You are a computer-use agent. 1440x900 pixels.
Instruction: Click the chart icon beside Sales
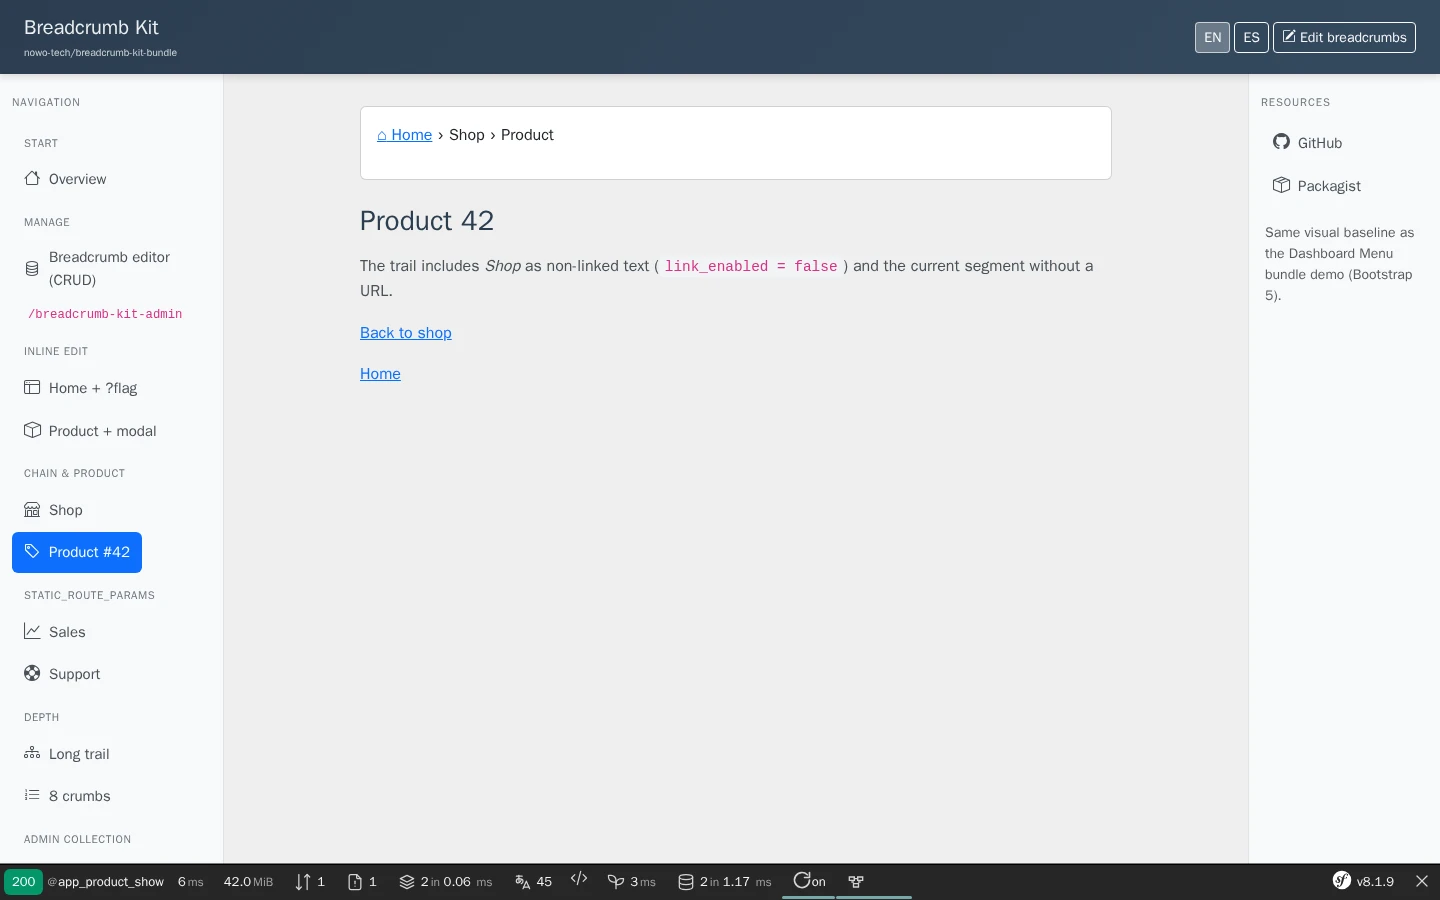pos(32,631)
